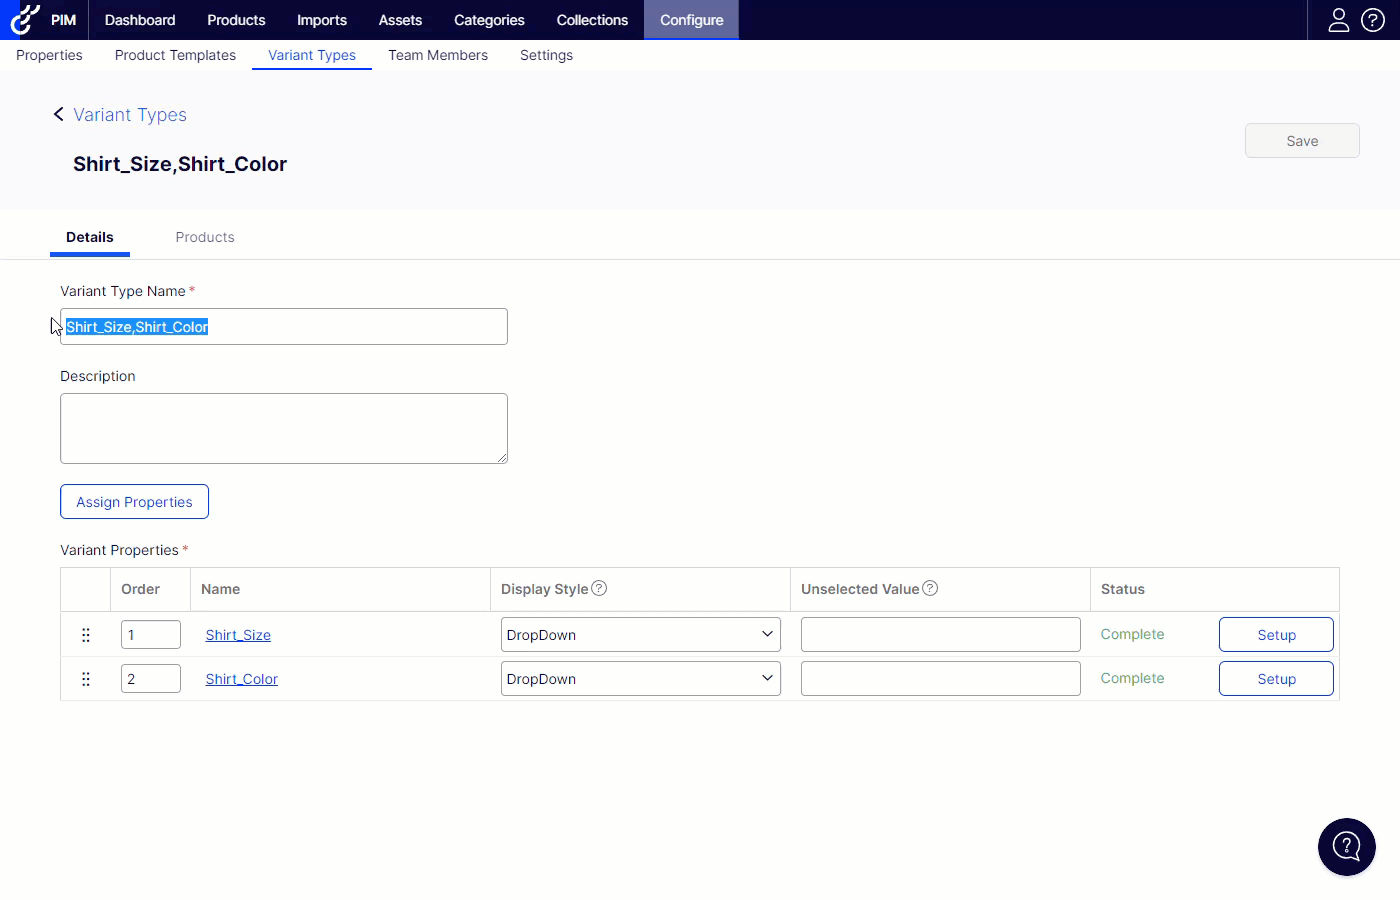Click the PIM logo icon
The image size is (1400, 900).
[26, 19]
